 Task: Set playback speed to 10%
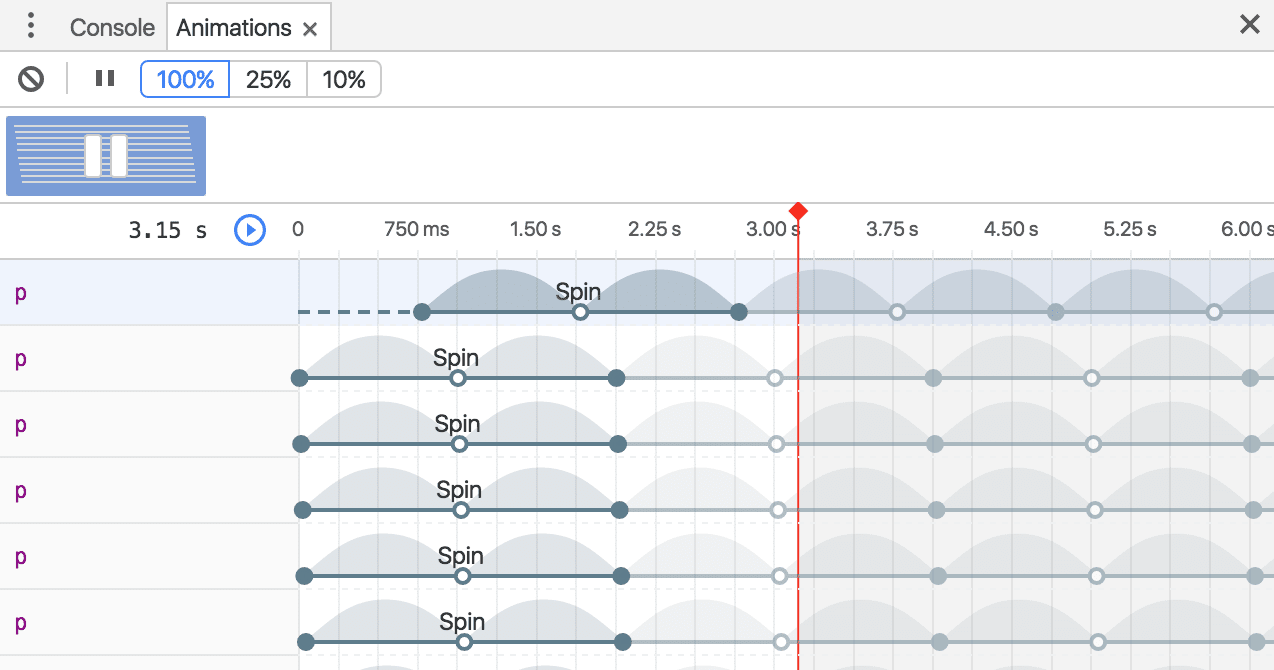point(344,80)
